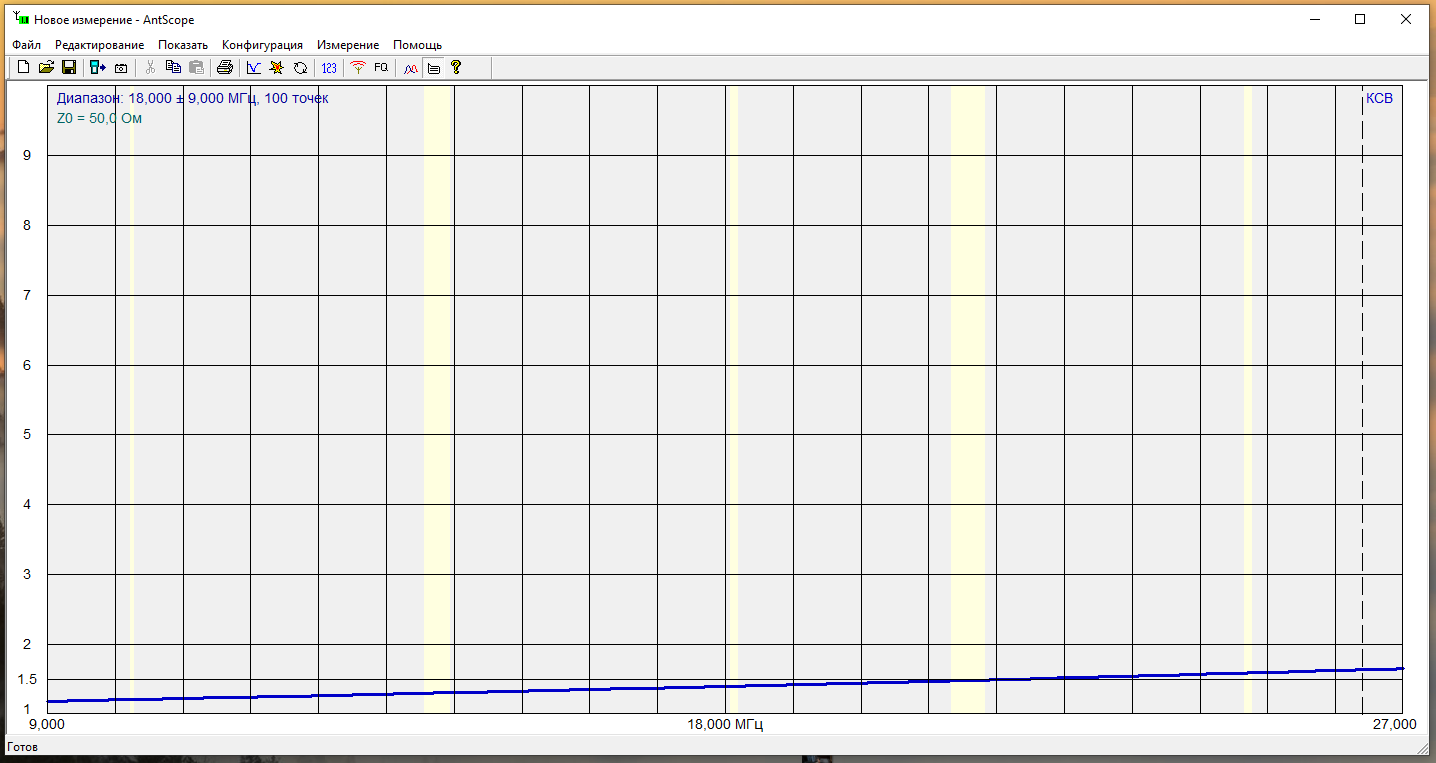Save the measurement with the floppy icon

click(69, 68)
